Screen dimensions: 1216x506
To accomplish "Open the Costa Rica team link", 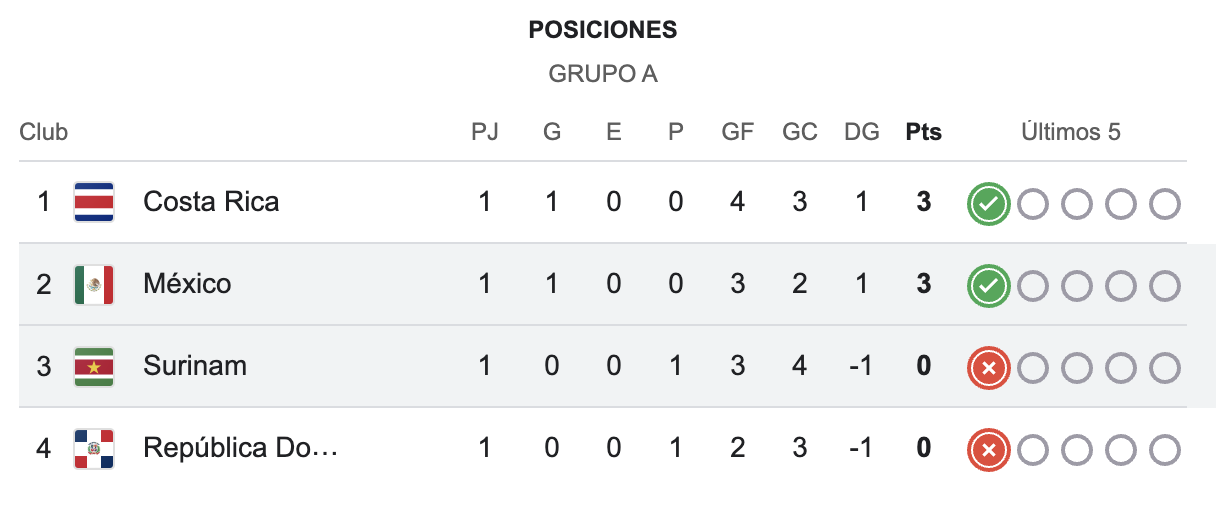I will [x=211, y=202].
